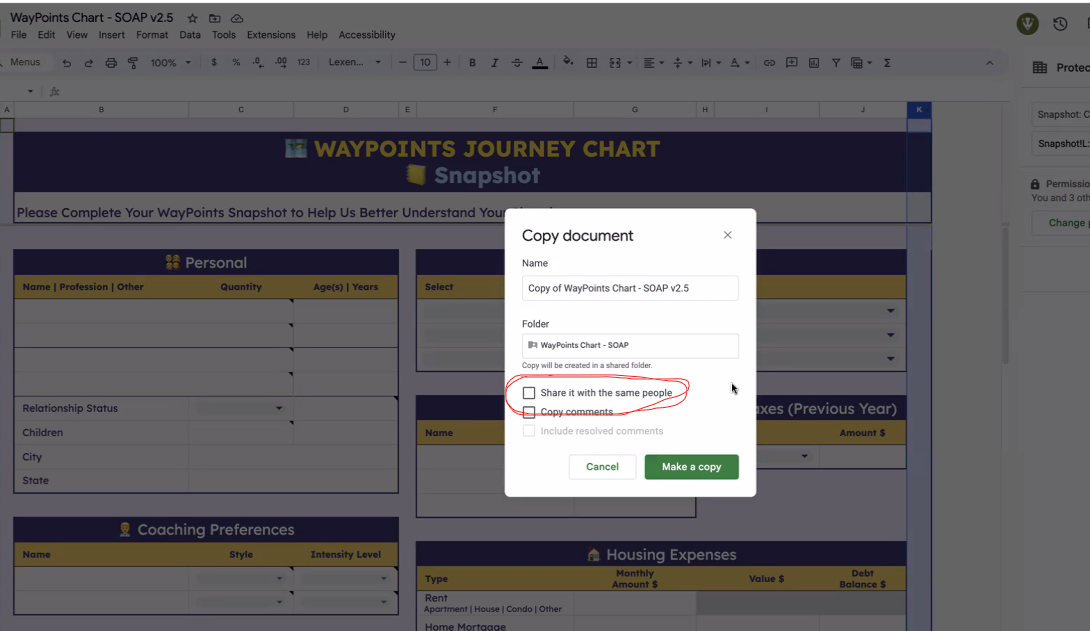Expand the Relationship Status dropdown
The width and height of the screenshot is (1090, 631).
pyautogui.click(x=279, y=408)
